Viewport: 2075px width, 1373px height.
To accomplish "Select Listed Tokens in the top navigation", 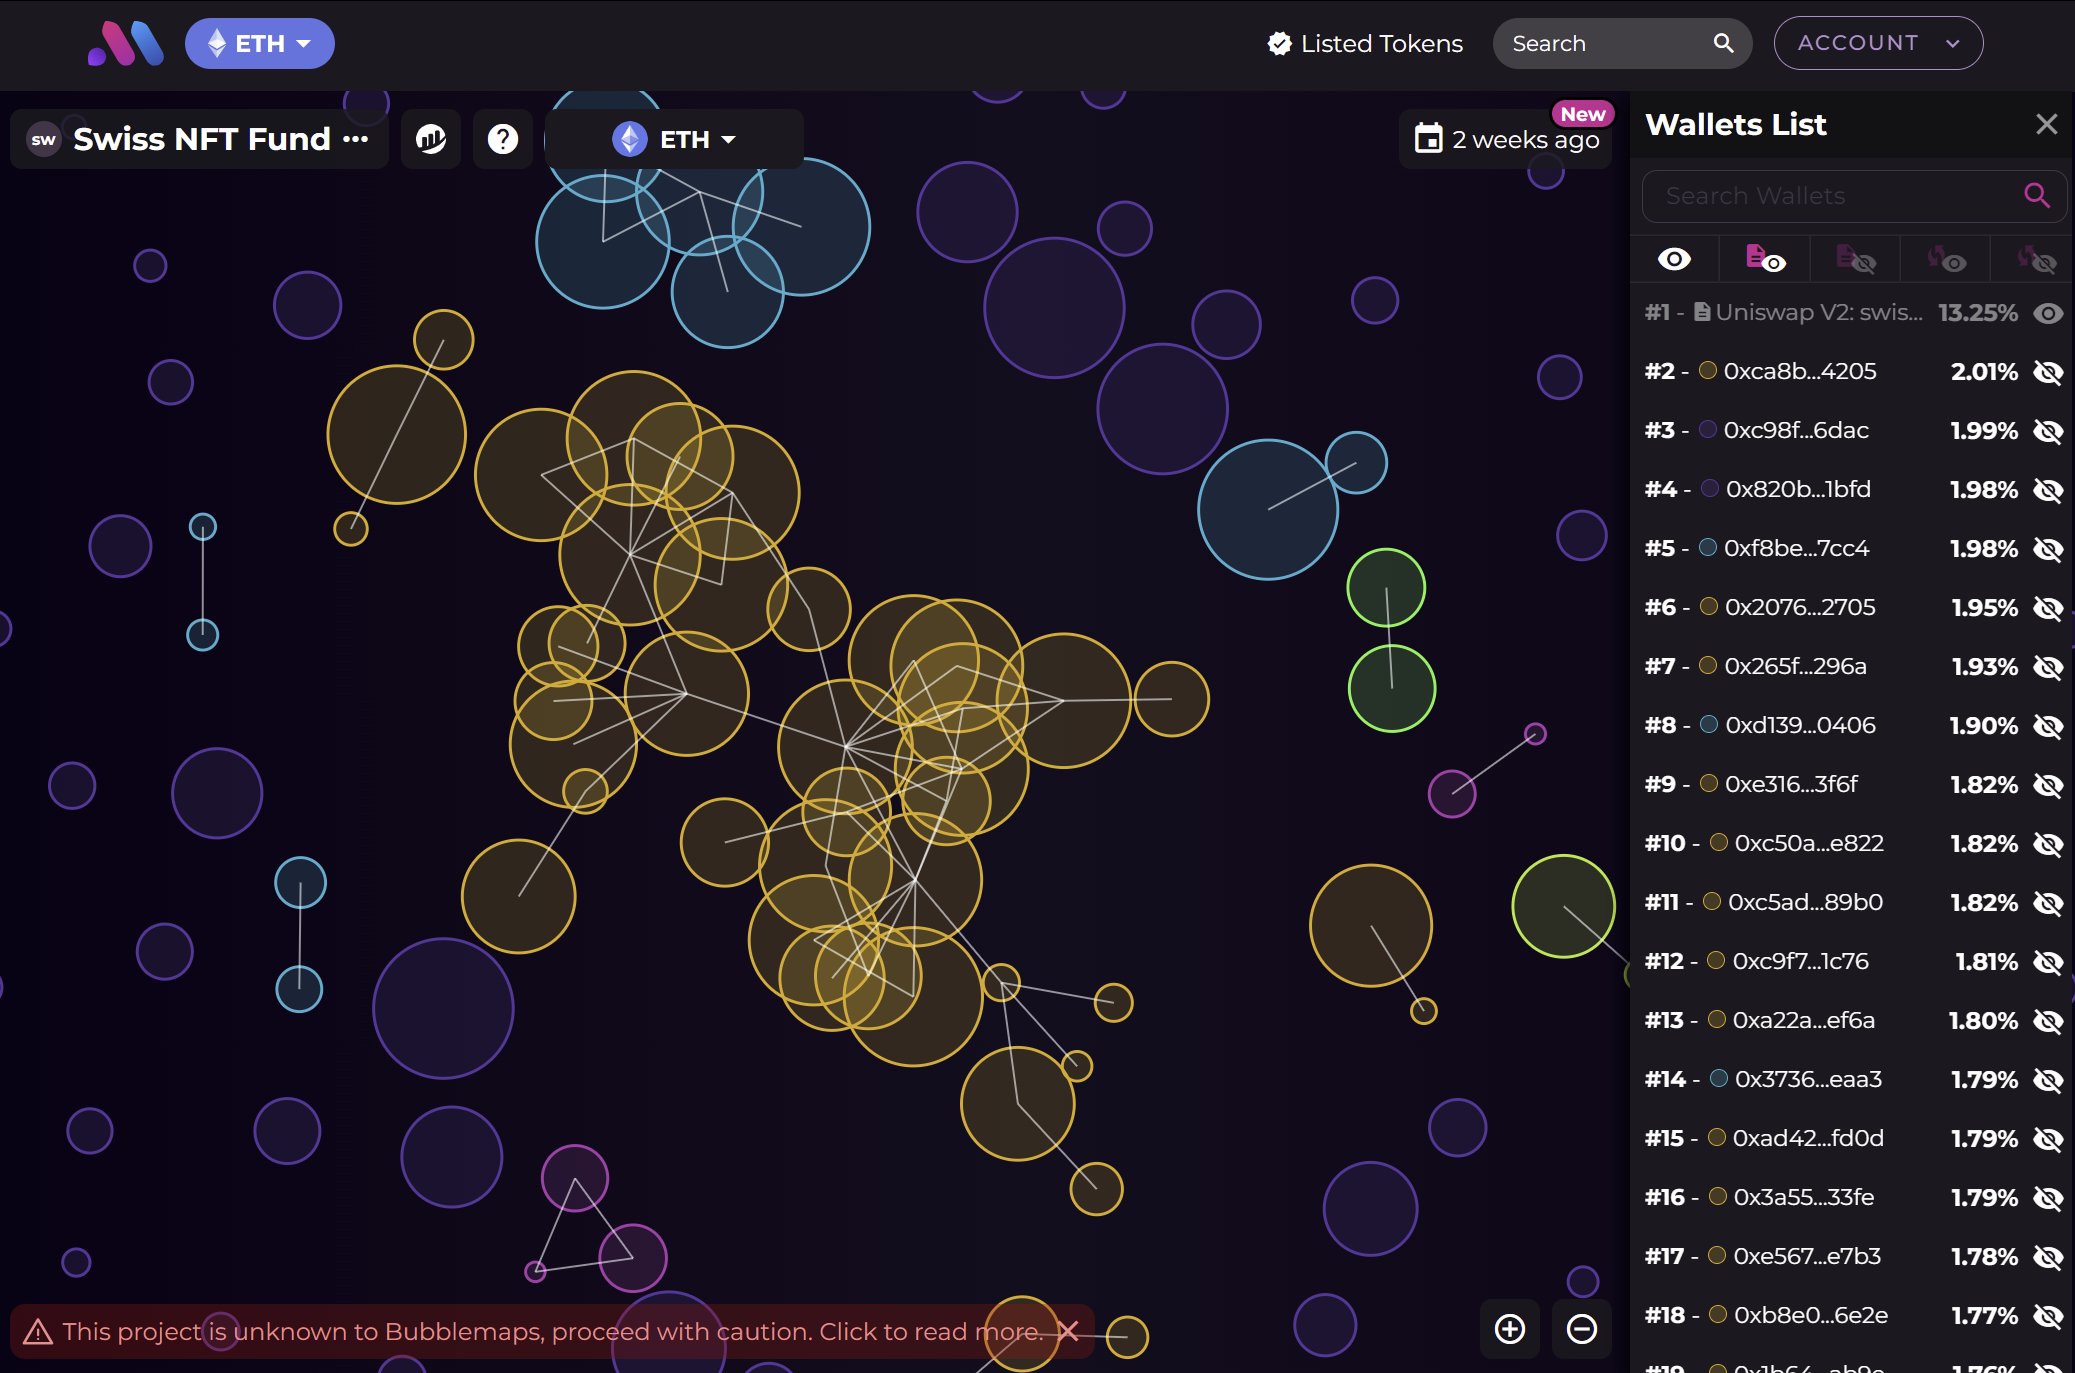I will [x=1380, y=43].
